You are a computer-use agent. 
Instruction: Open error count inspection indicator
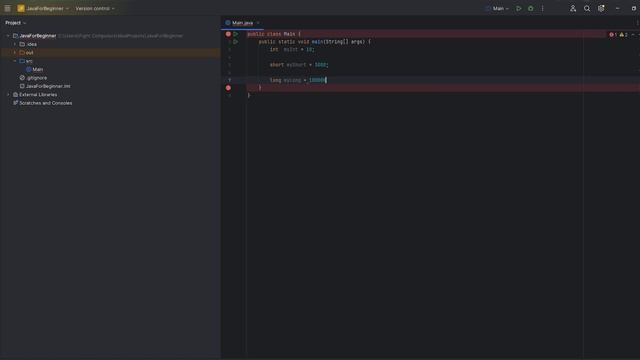[x=613, y=35]
